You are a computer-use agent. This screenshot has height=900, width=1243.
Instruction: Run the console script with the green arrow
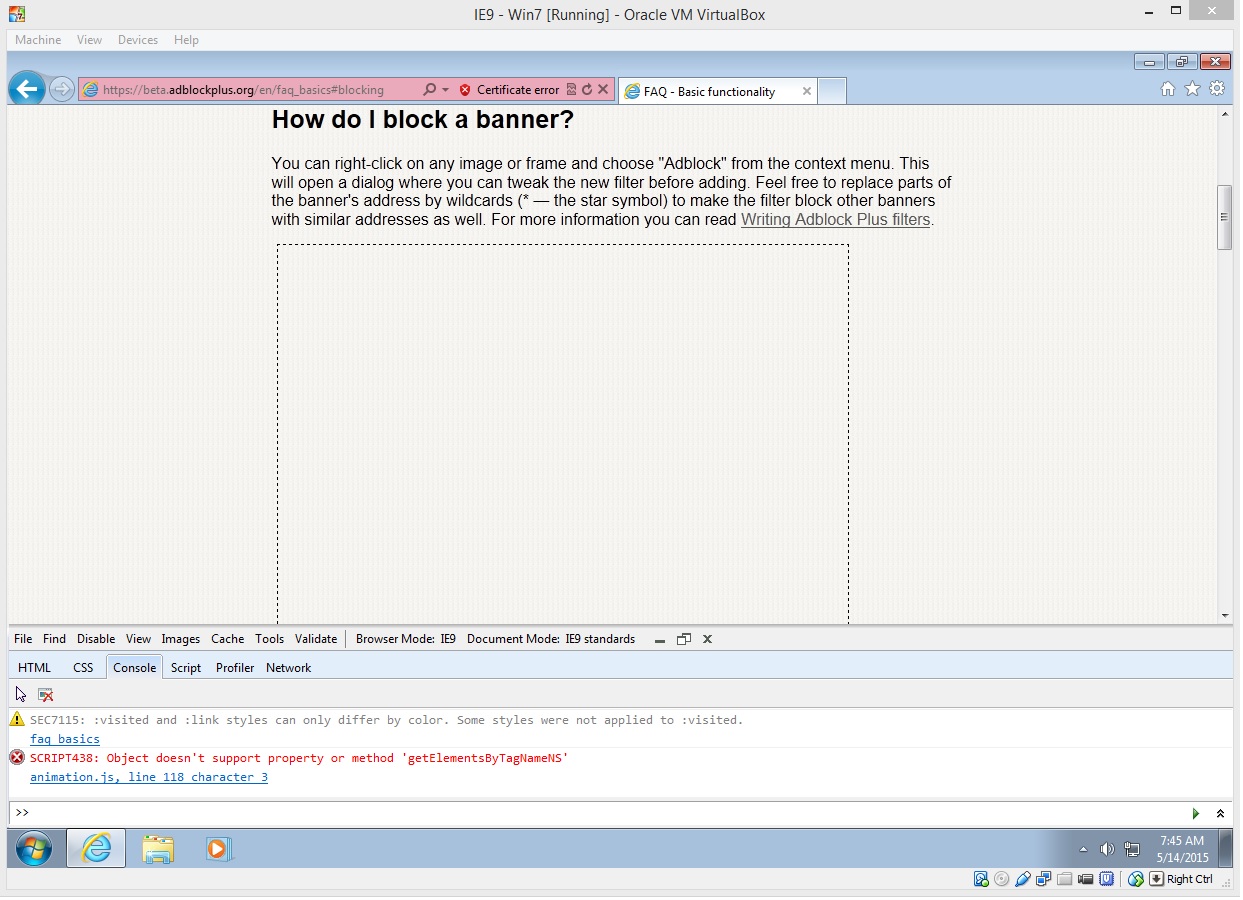coord(1195,814)
